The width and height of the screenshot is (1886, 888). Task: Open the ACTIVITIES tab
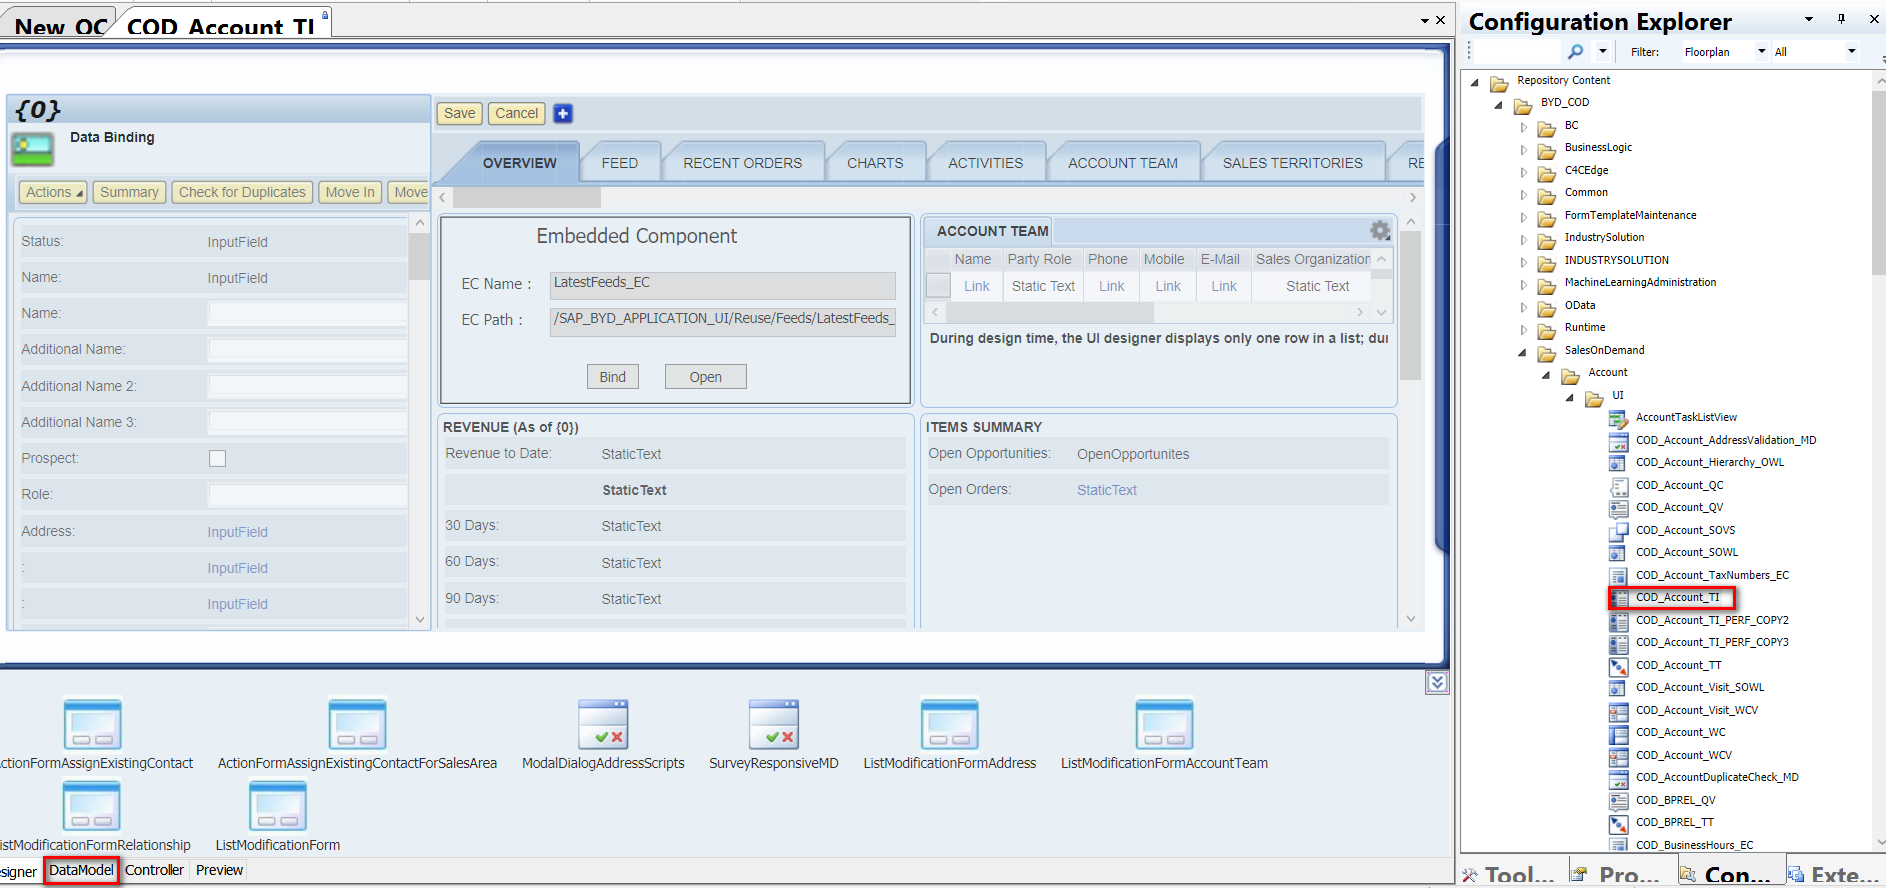point(986,163)
